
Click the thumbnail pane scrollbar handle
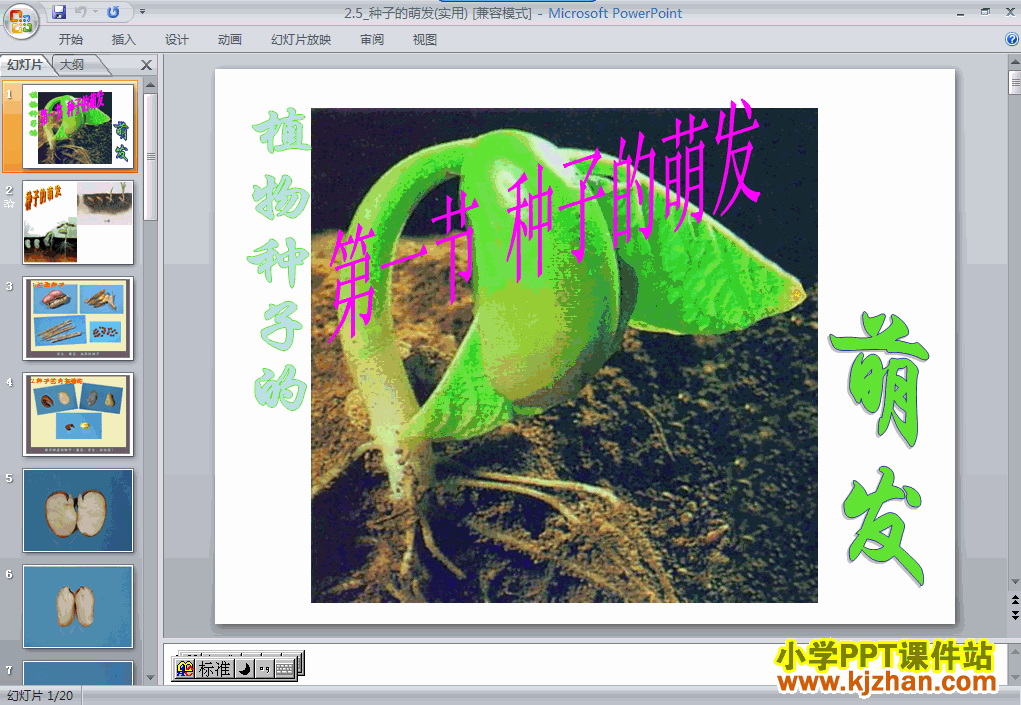tap(150, 156)
